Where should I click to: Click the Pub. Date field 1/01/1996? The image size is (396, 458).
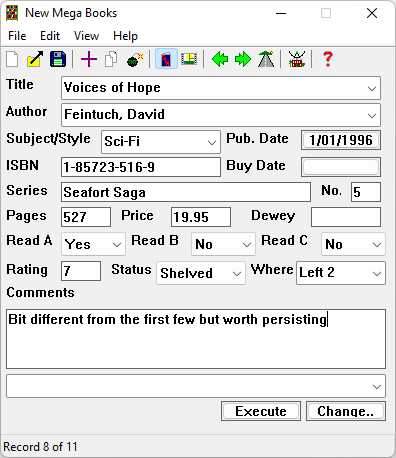[341, 140]
